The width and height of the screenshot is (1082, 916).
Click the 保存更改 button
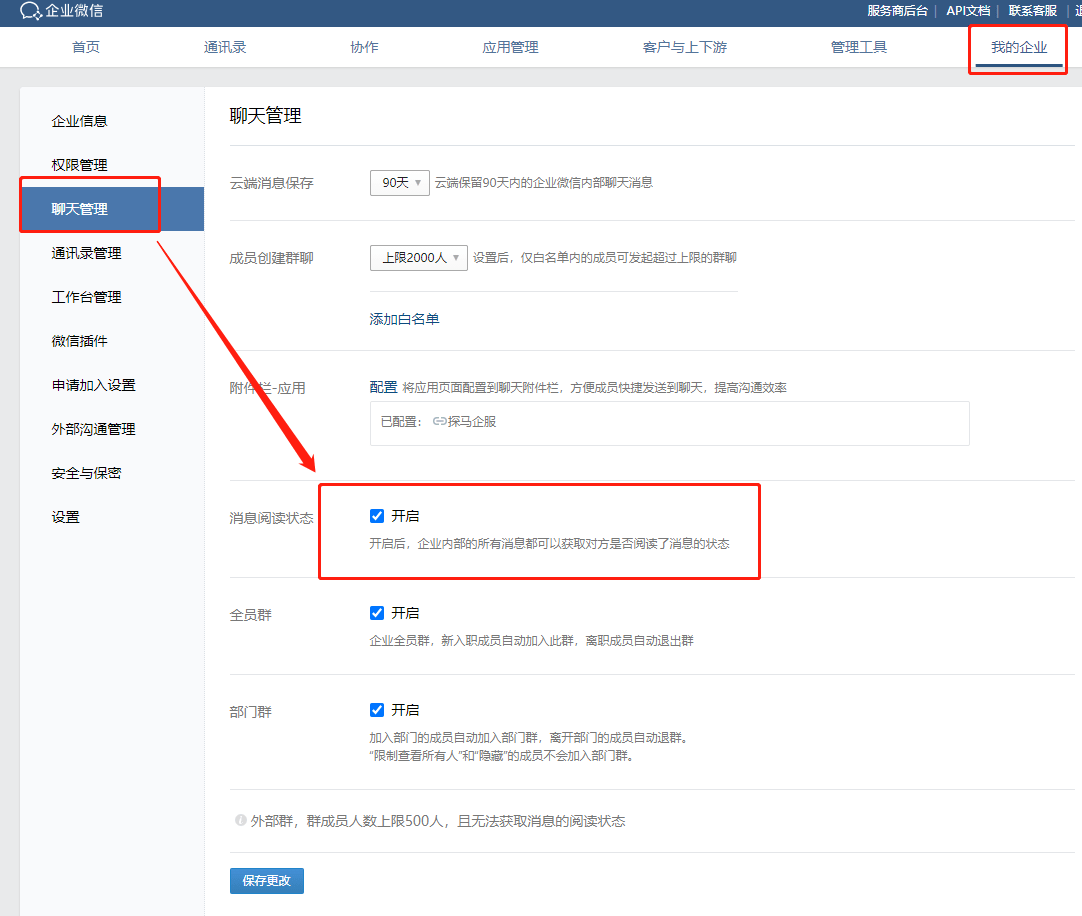click(266, 881)
